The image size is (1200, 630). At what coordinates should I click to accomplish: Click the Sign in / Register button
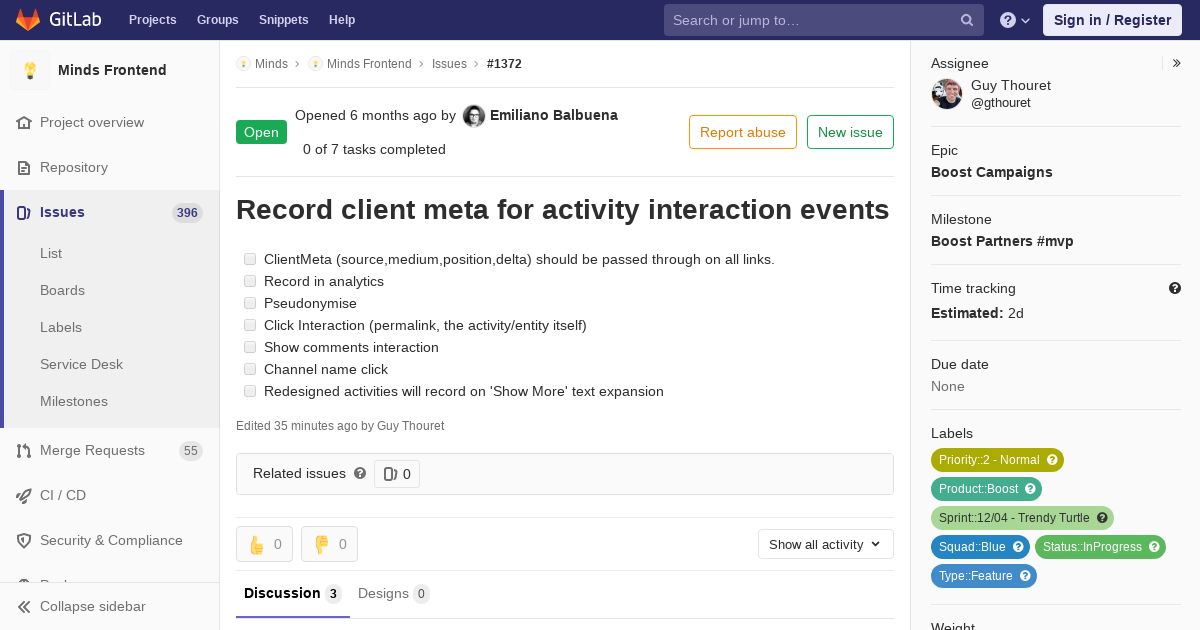[1112, 20]
